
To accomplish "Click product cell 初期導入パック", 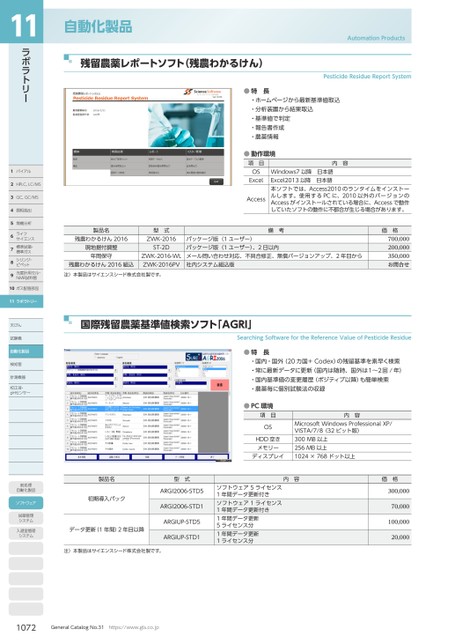I will coord(106,499).
